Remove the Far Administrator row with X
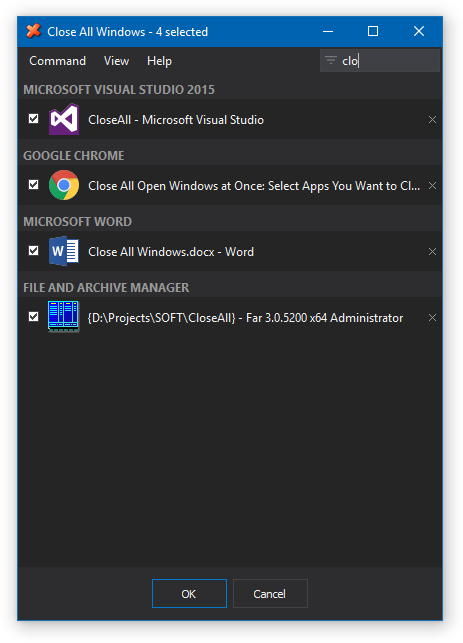463x643 pixels. 432,317
